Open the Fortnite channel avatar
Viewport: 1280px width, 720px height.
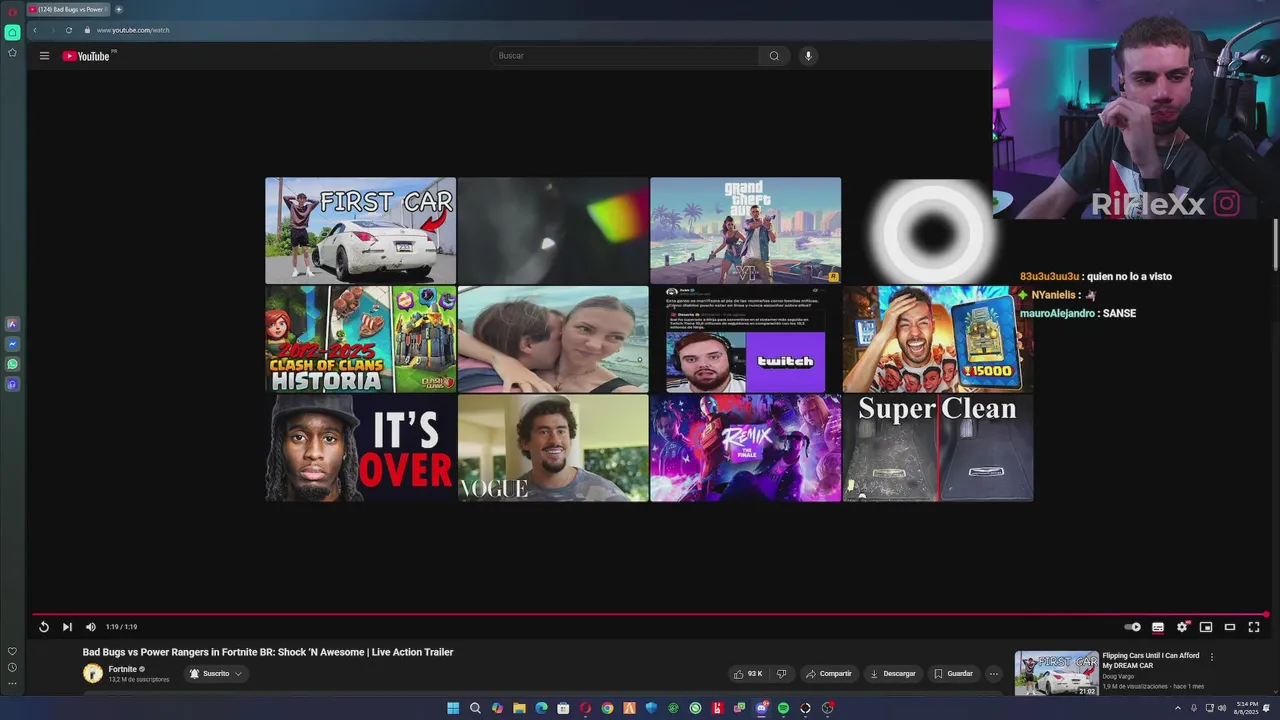[93, 674]
